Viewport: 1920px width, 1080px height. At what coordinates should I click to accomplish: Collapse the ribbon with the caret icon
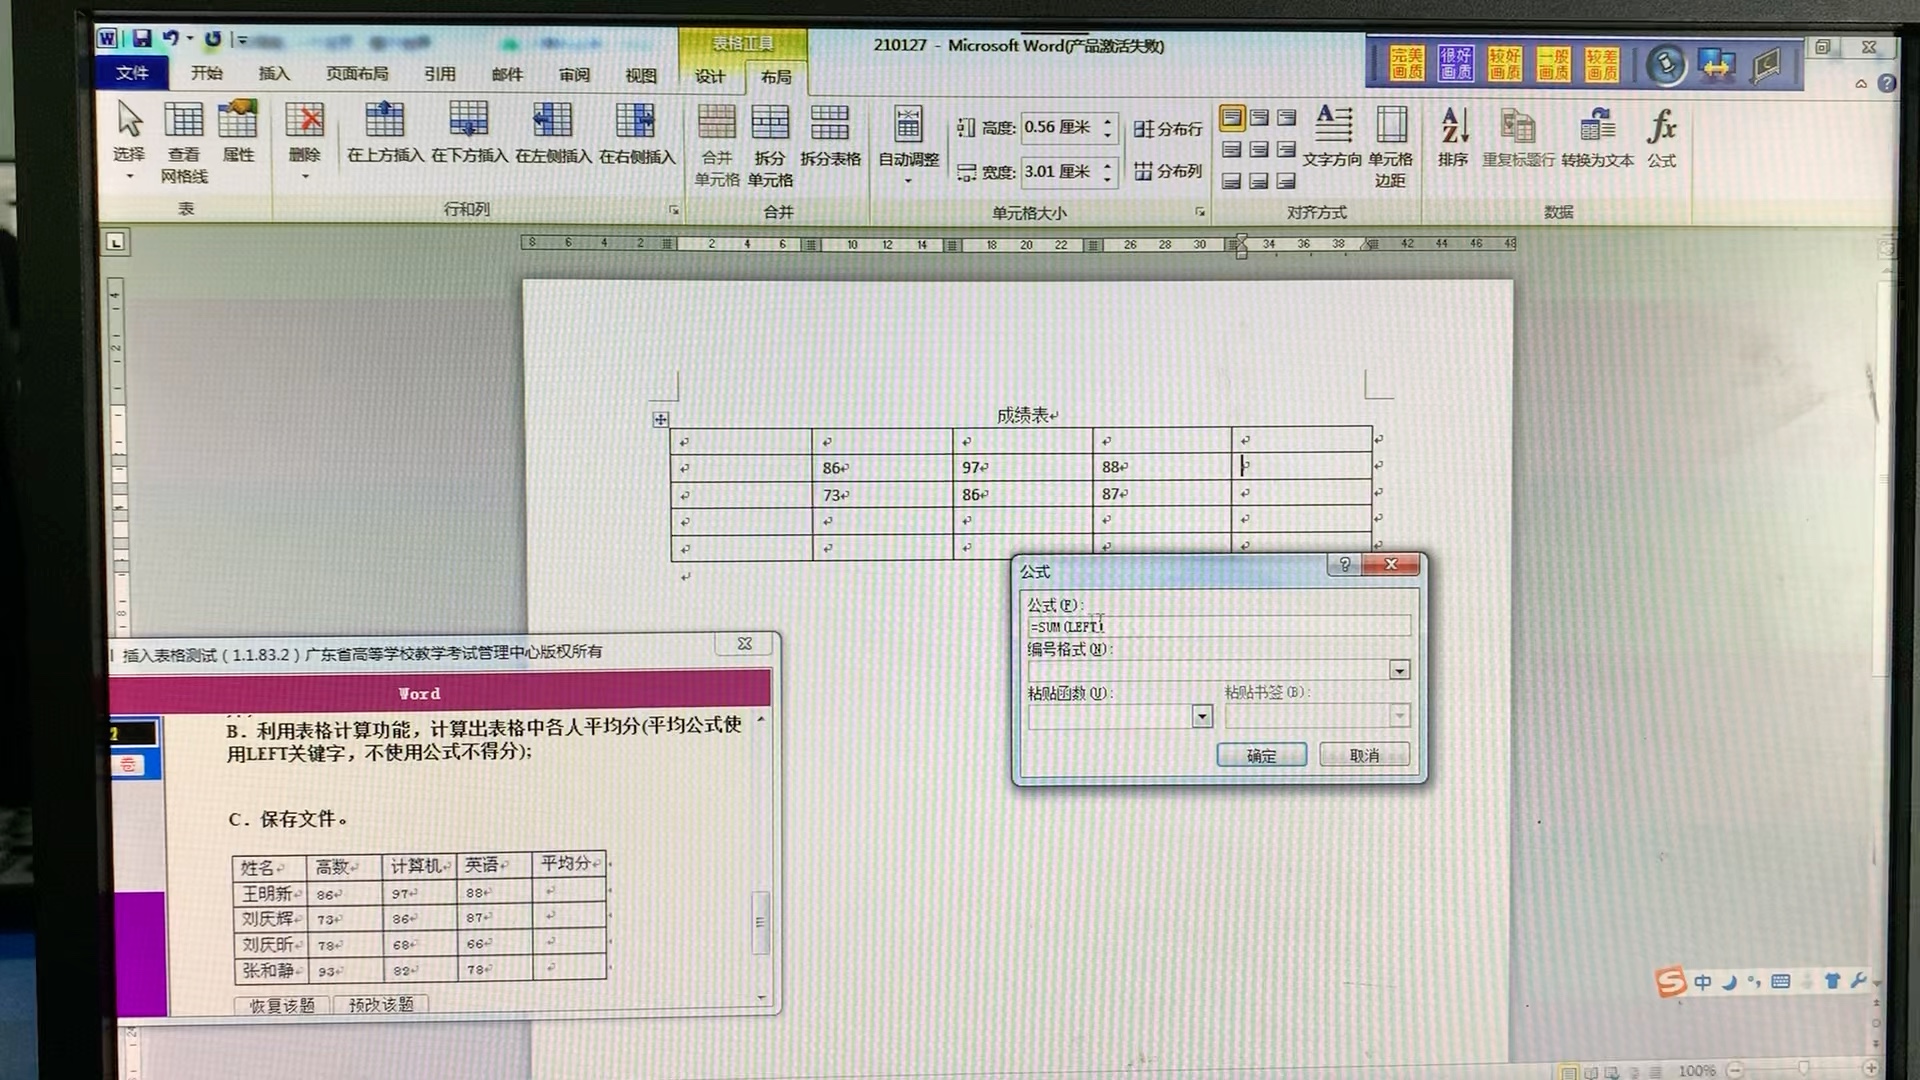point(1861,84)
